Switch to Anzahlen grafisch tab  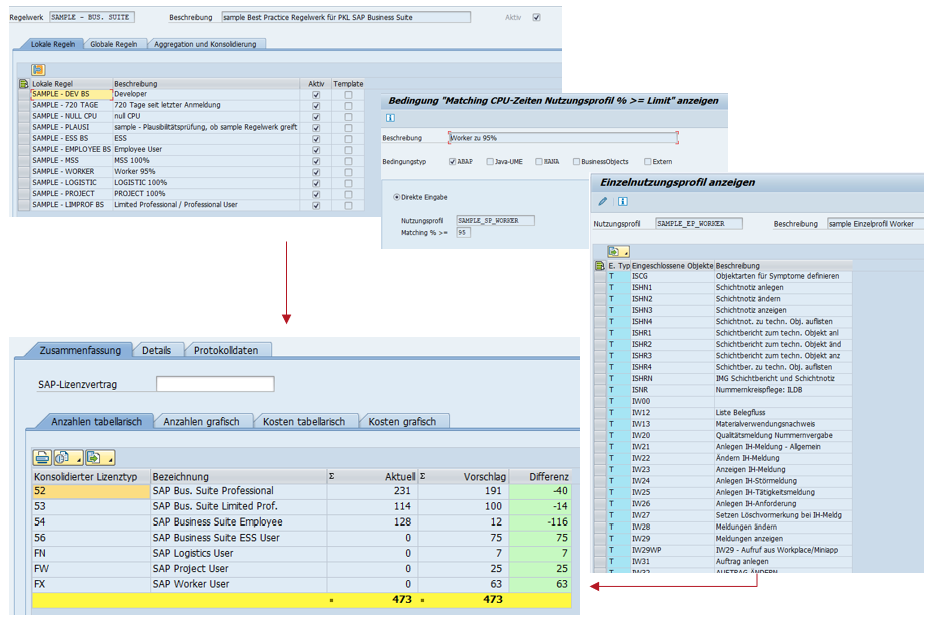pos(201,422)
